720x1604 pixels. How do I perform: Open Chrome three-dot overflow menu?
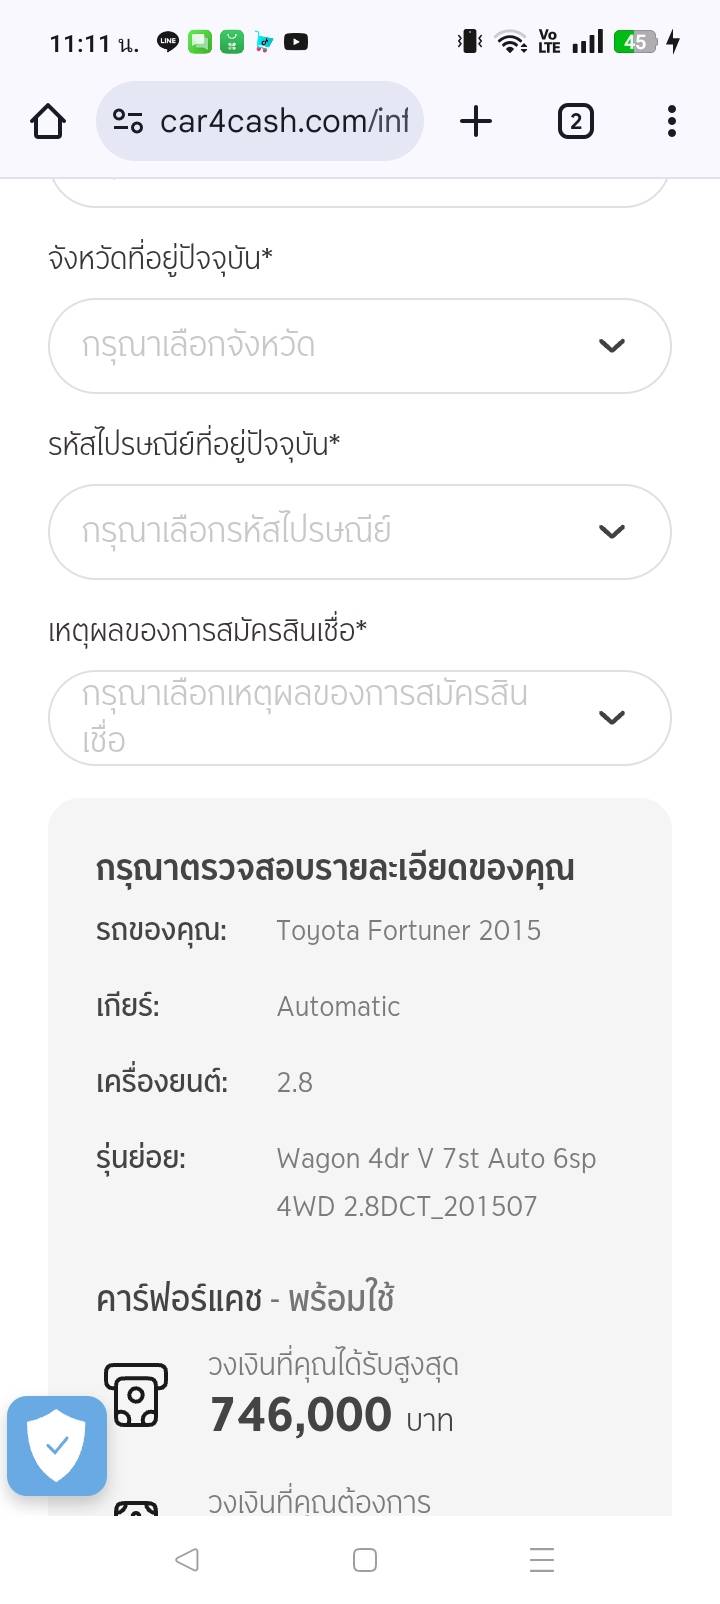pyautogui.click(x=671, y=121)
